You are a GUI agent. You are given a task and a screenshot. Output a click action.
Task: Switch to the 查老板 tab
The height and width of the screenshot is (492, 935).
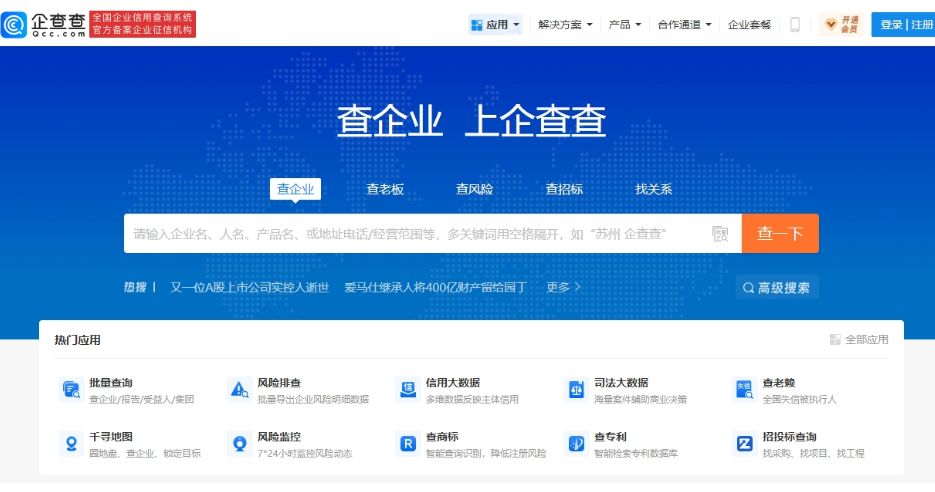[x=385, y=189]
